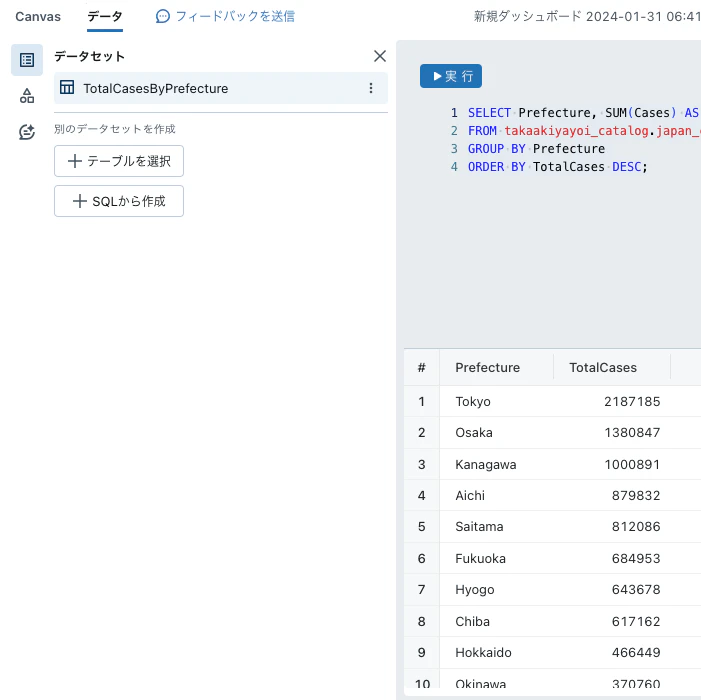The image size is (701, 700).
Task: Click the table icon beside TotalCasesByPrefecture
Action: click(67, 87)
